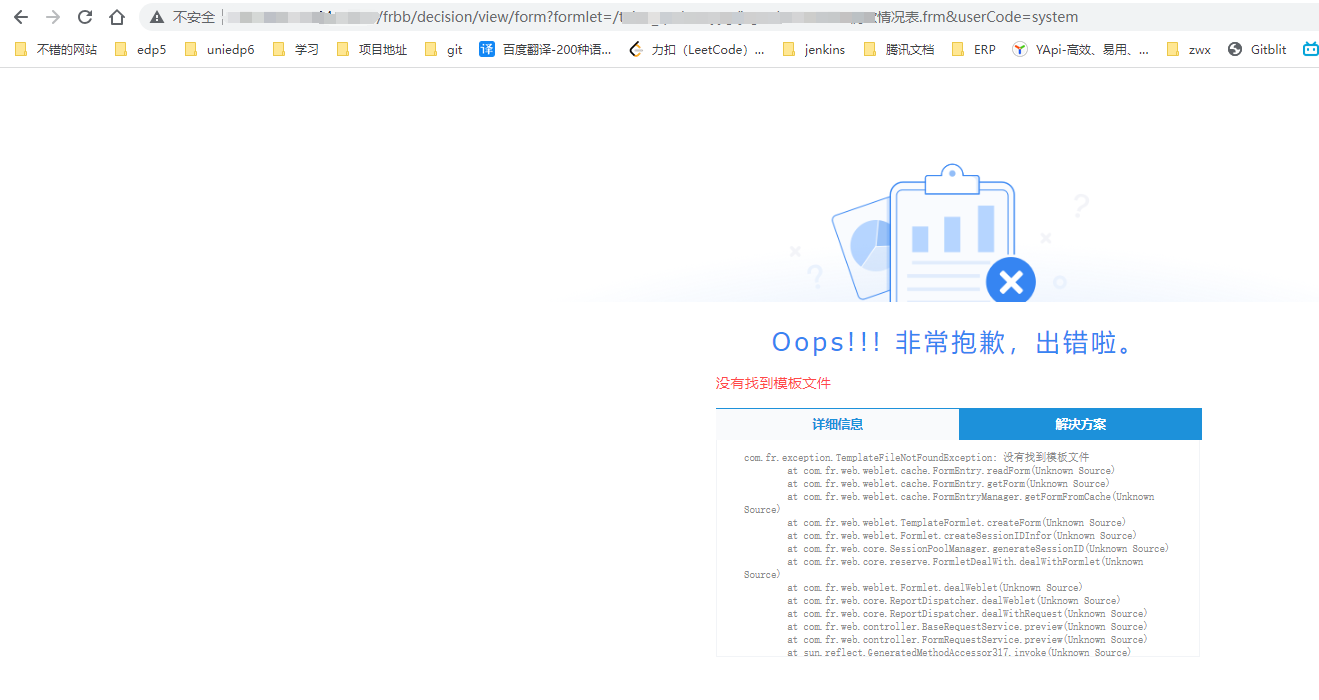Go to the browser home page
The image size is (1319, 700).
click(117, 17)
